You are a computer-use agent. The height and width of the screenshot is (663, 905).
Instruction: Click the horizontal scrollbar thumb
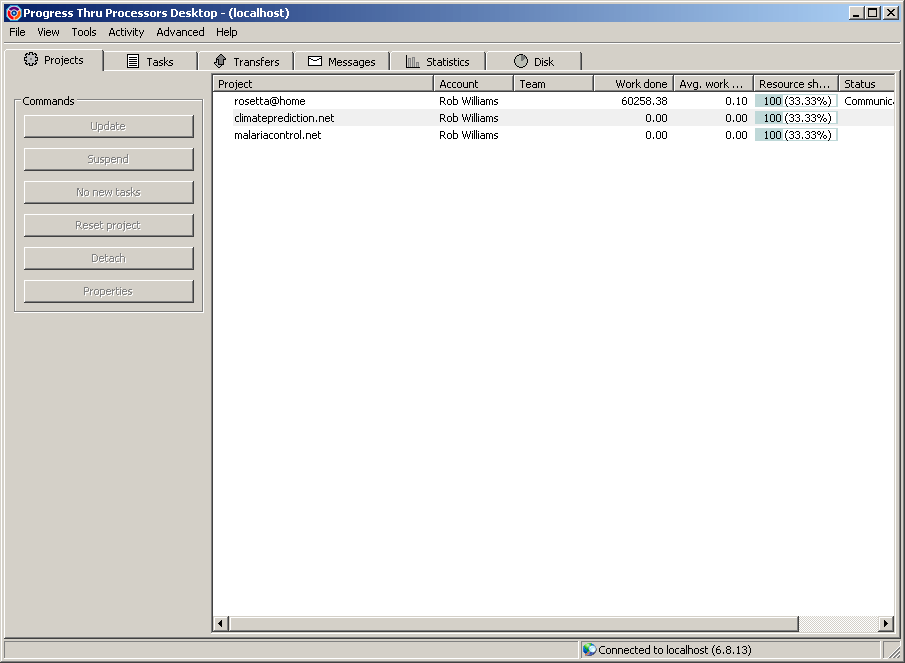click(x=514, y=623)
